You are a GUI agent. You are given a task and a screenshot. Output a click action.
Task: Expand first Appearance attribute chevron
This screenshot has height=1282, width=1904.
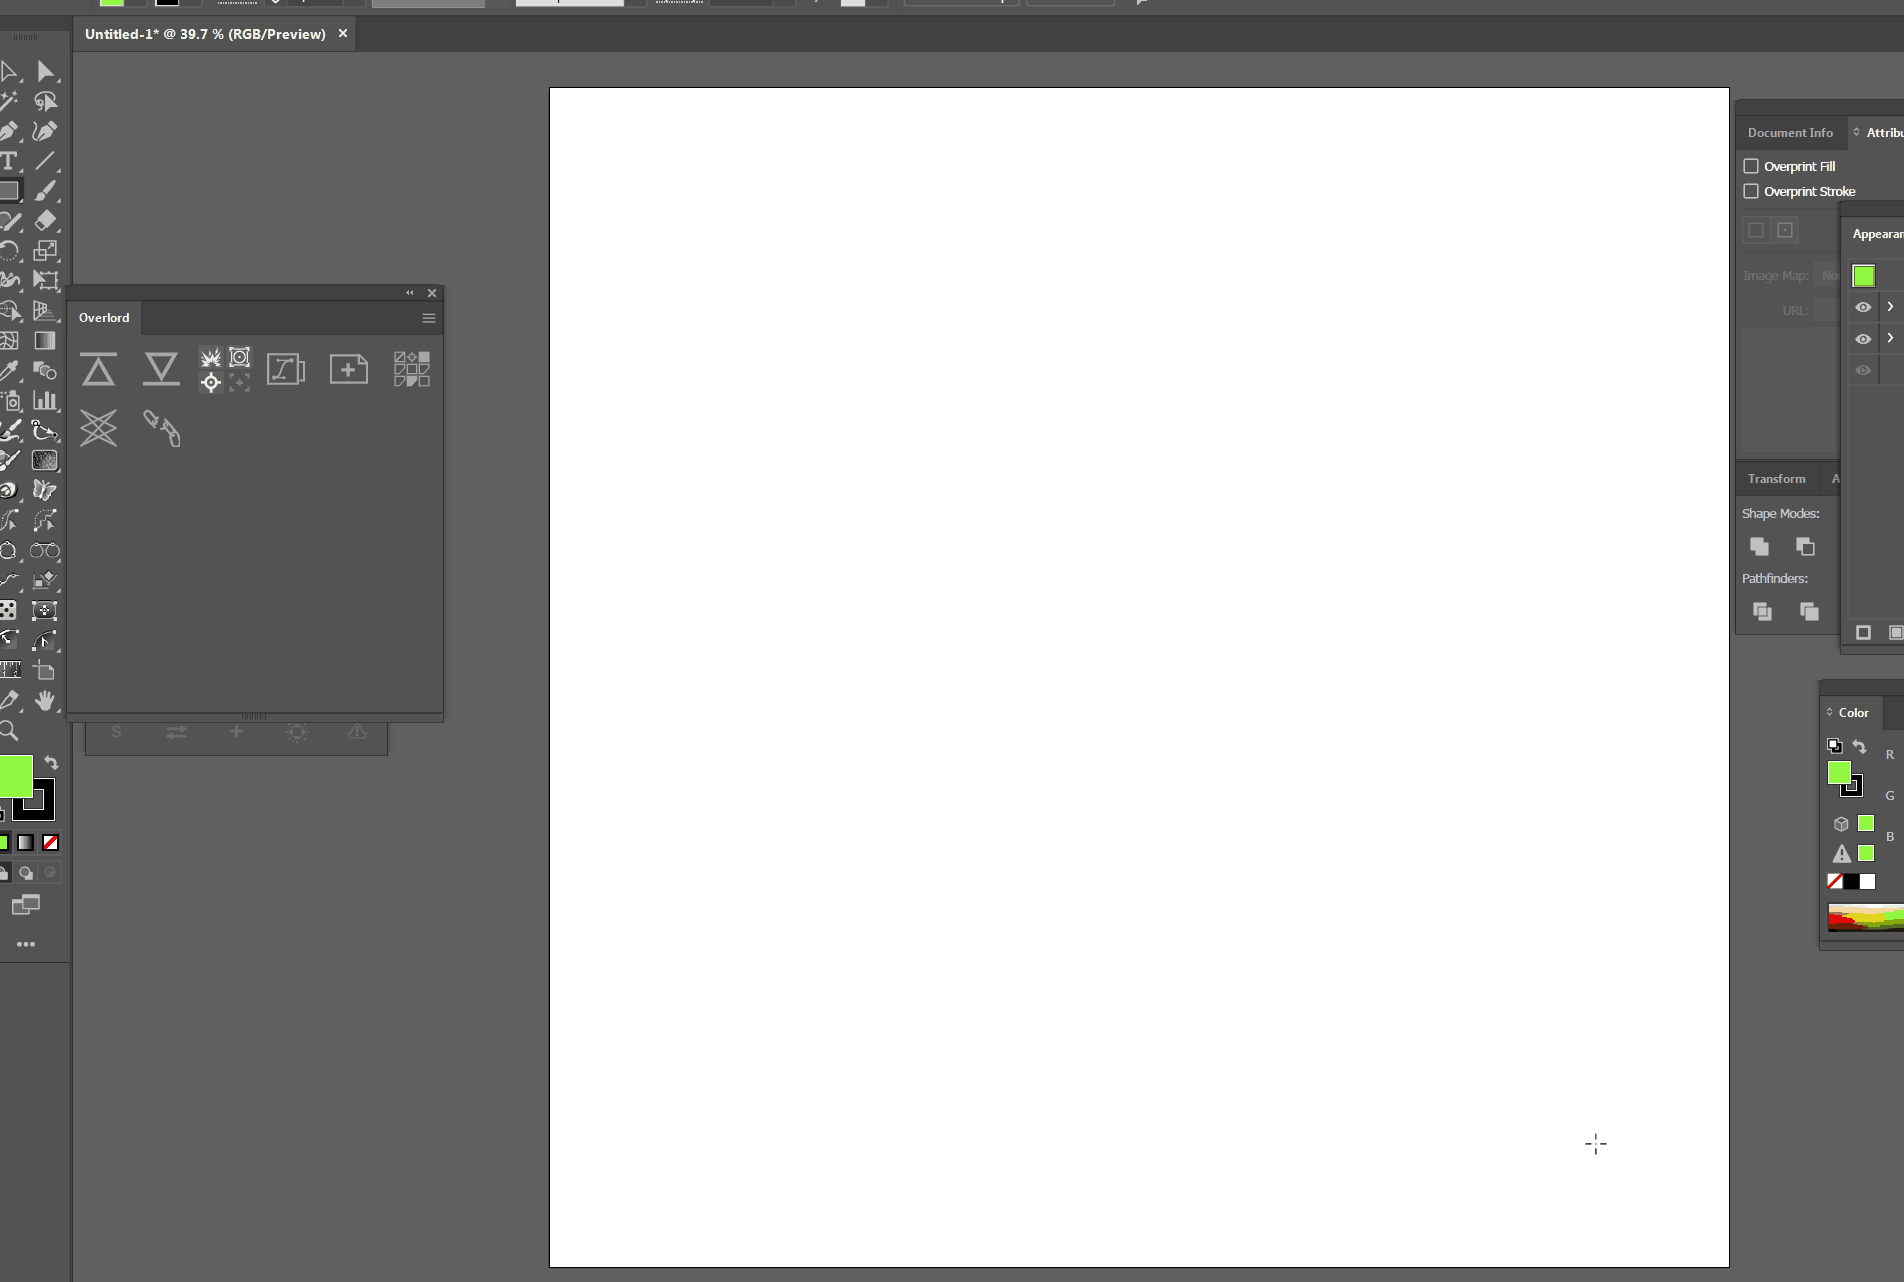1890,307
